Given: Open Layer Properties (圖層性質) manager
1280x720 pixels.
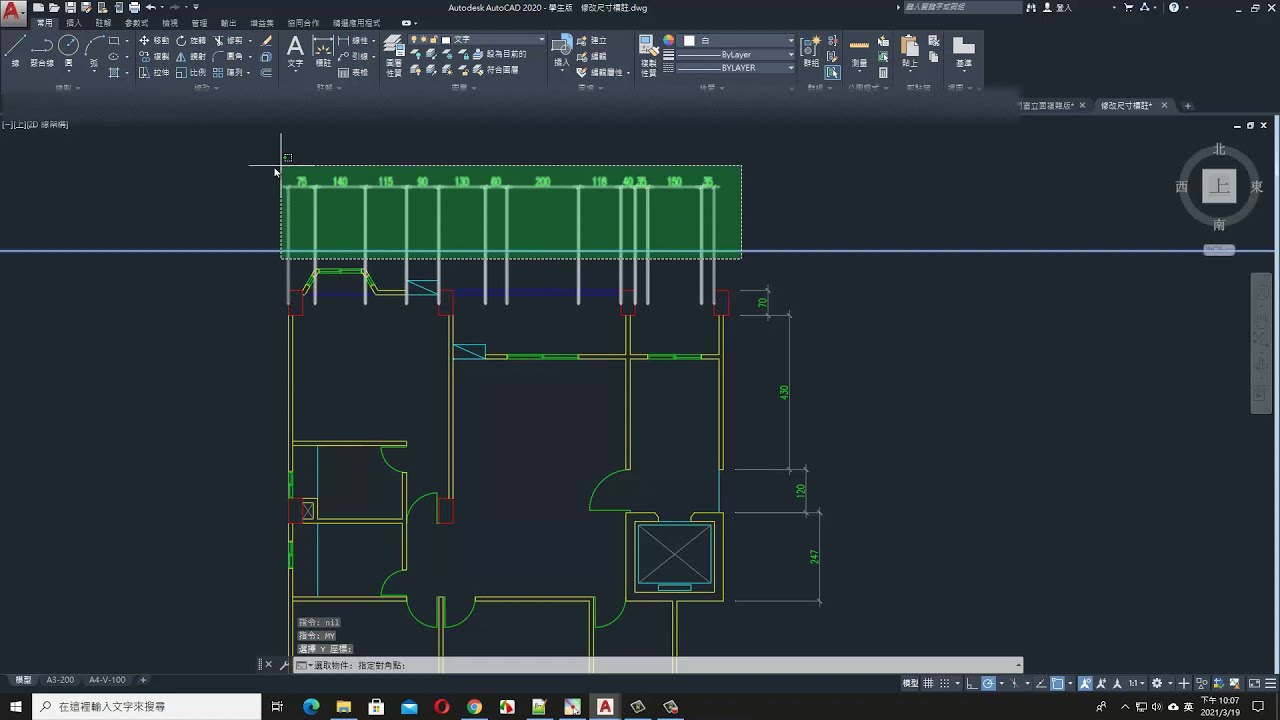Looking at the screenshot, I should pyautogui.click(x=394, y=55).
